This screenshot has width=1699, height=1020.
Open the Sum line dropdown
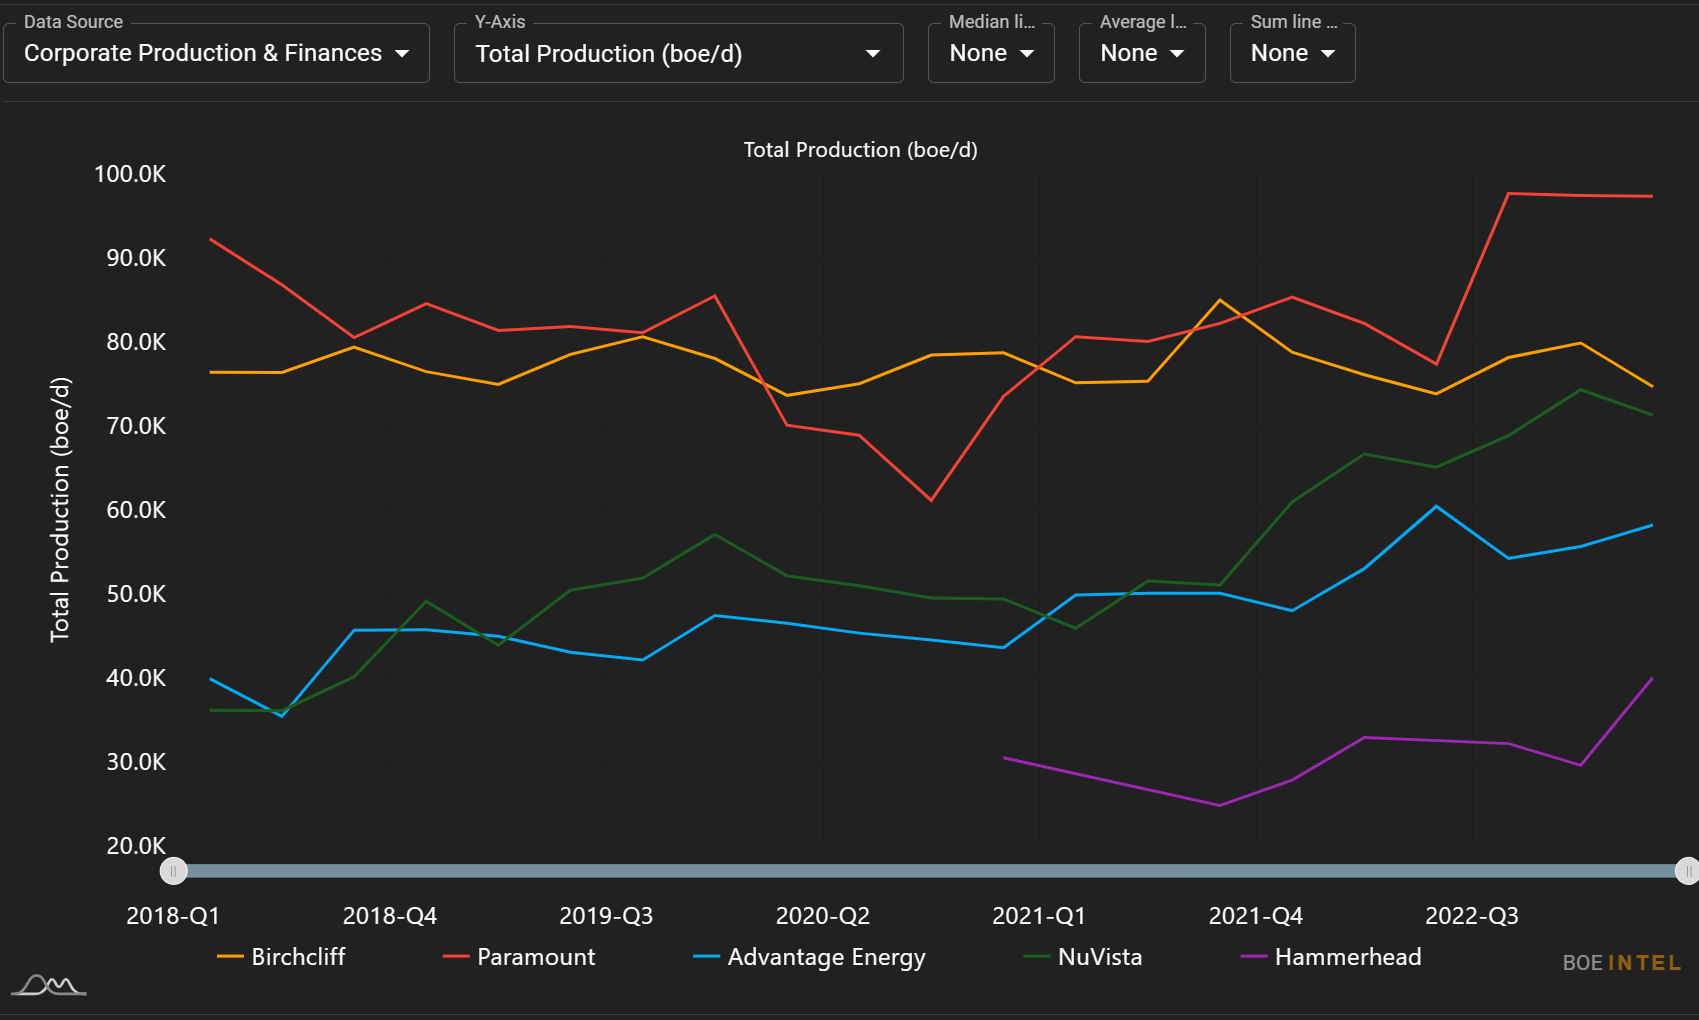(1292, 53)
